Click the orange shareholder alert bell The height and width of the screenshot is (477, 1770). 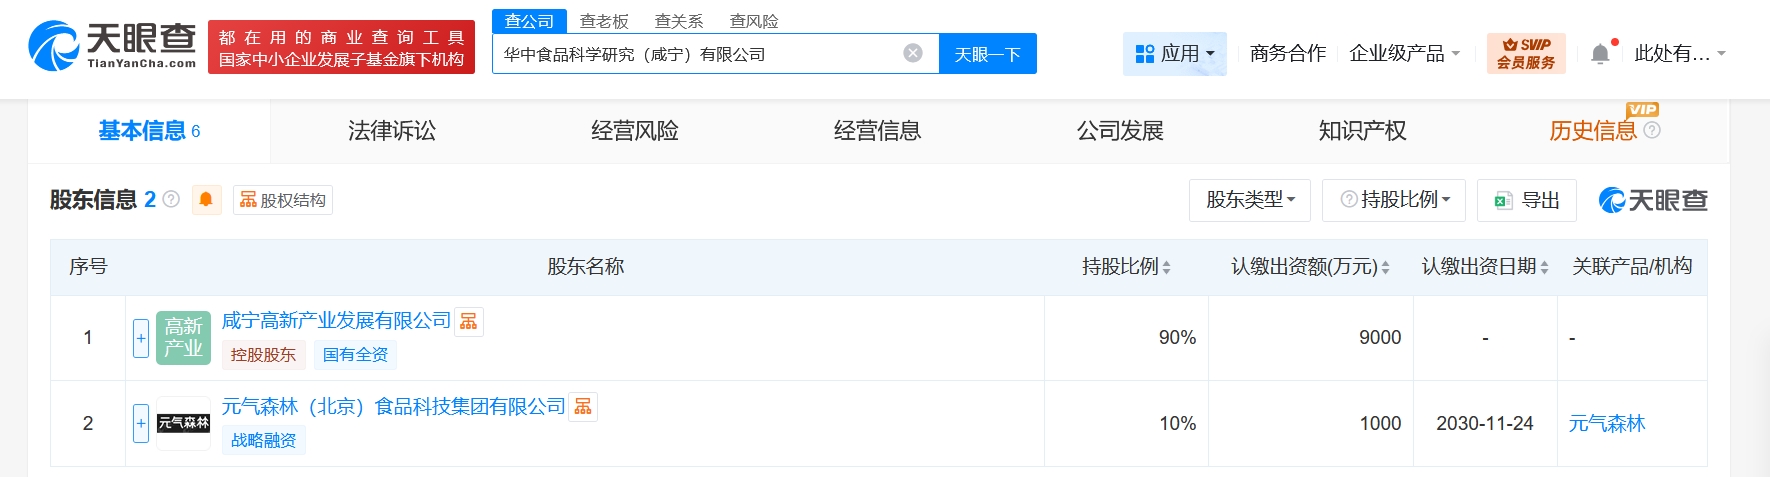206,200
